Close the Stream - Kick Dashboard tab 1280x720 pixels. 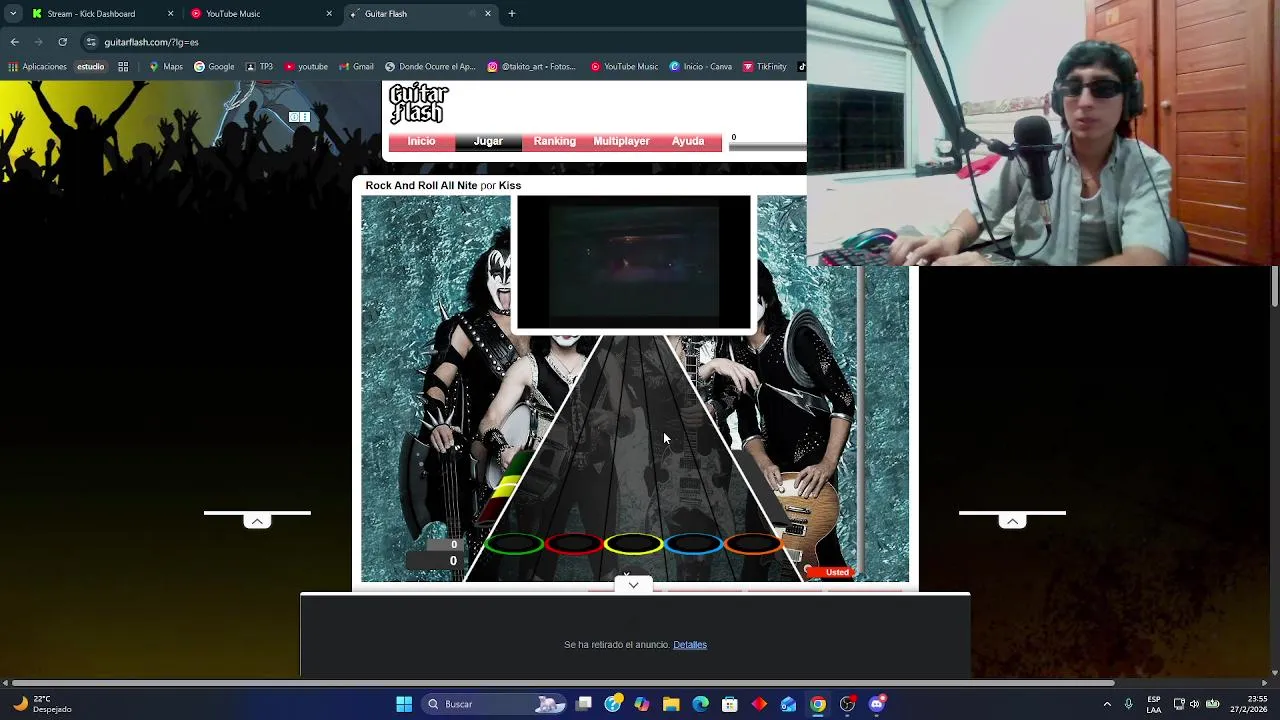170,14
